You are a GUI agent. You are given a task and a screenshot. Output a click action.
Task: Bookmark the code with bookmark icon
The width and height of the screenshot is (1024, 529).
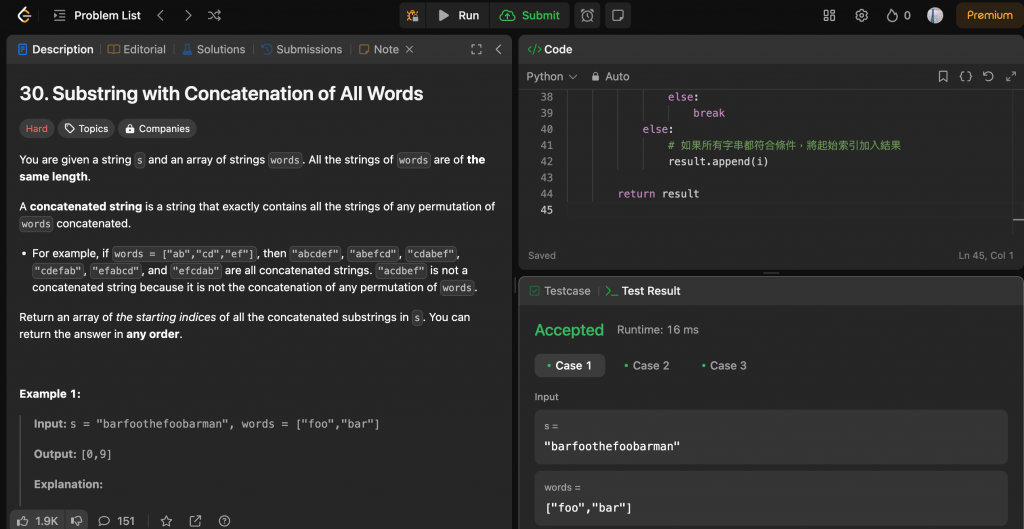click(943, 76)
